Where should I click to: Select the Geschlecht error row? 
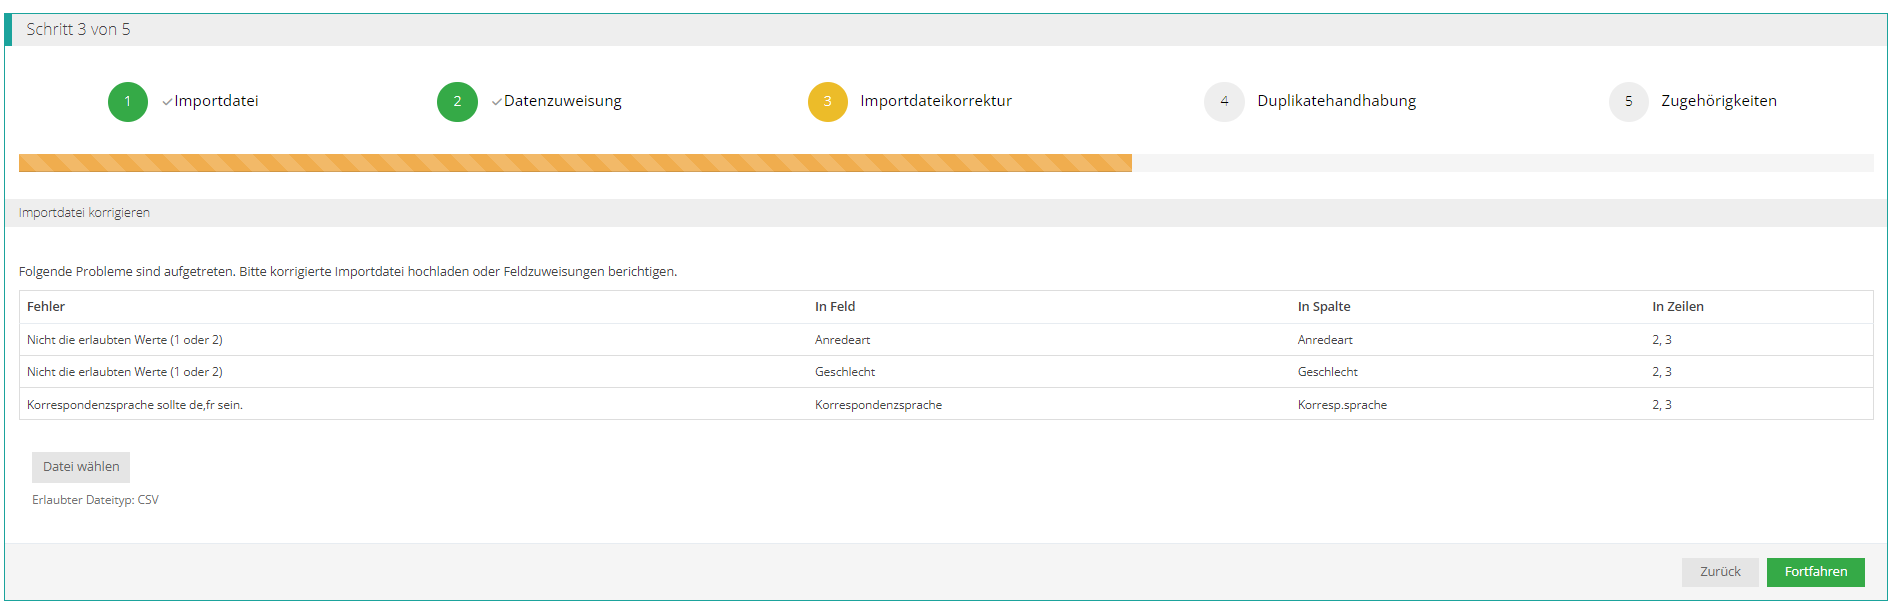click(x=945, y=372)
